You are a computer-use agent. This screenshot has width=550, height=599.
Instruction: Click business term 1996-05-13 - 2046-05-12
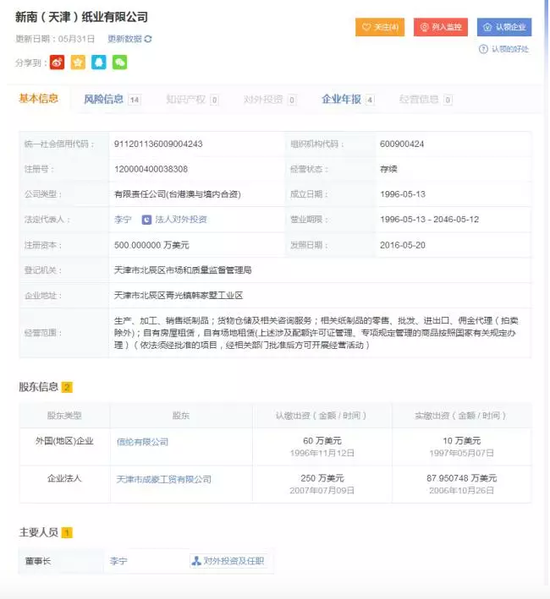click(429, 220)
